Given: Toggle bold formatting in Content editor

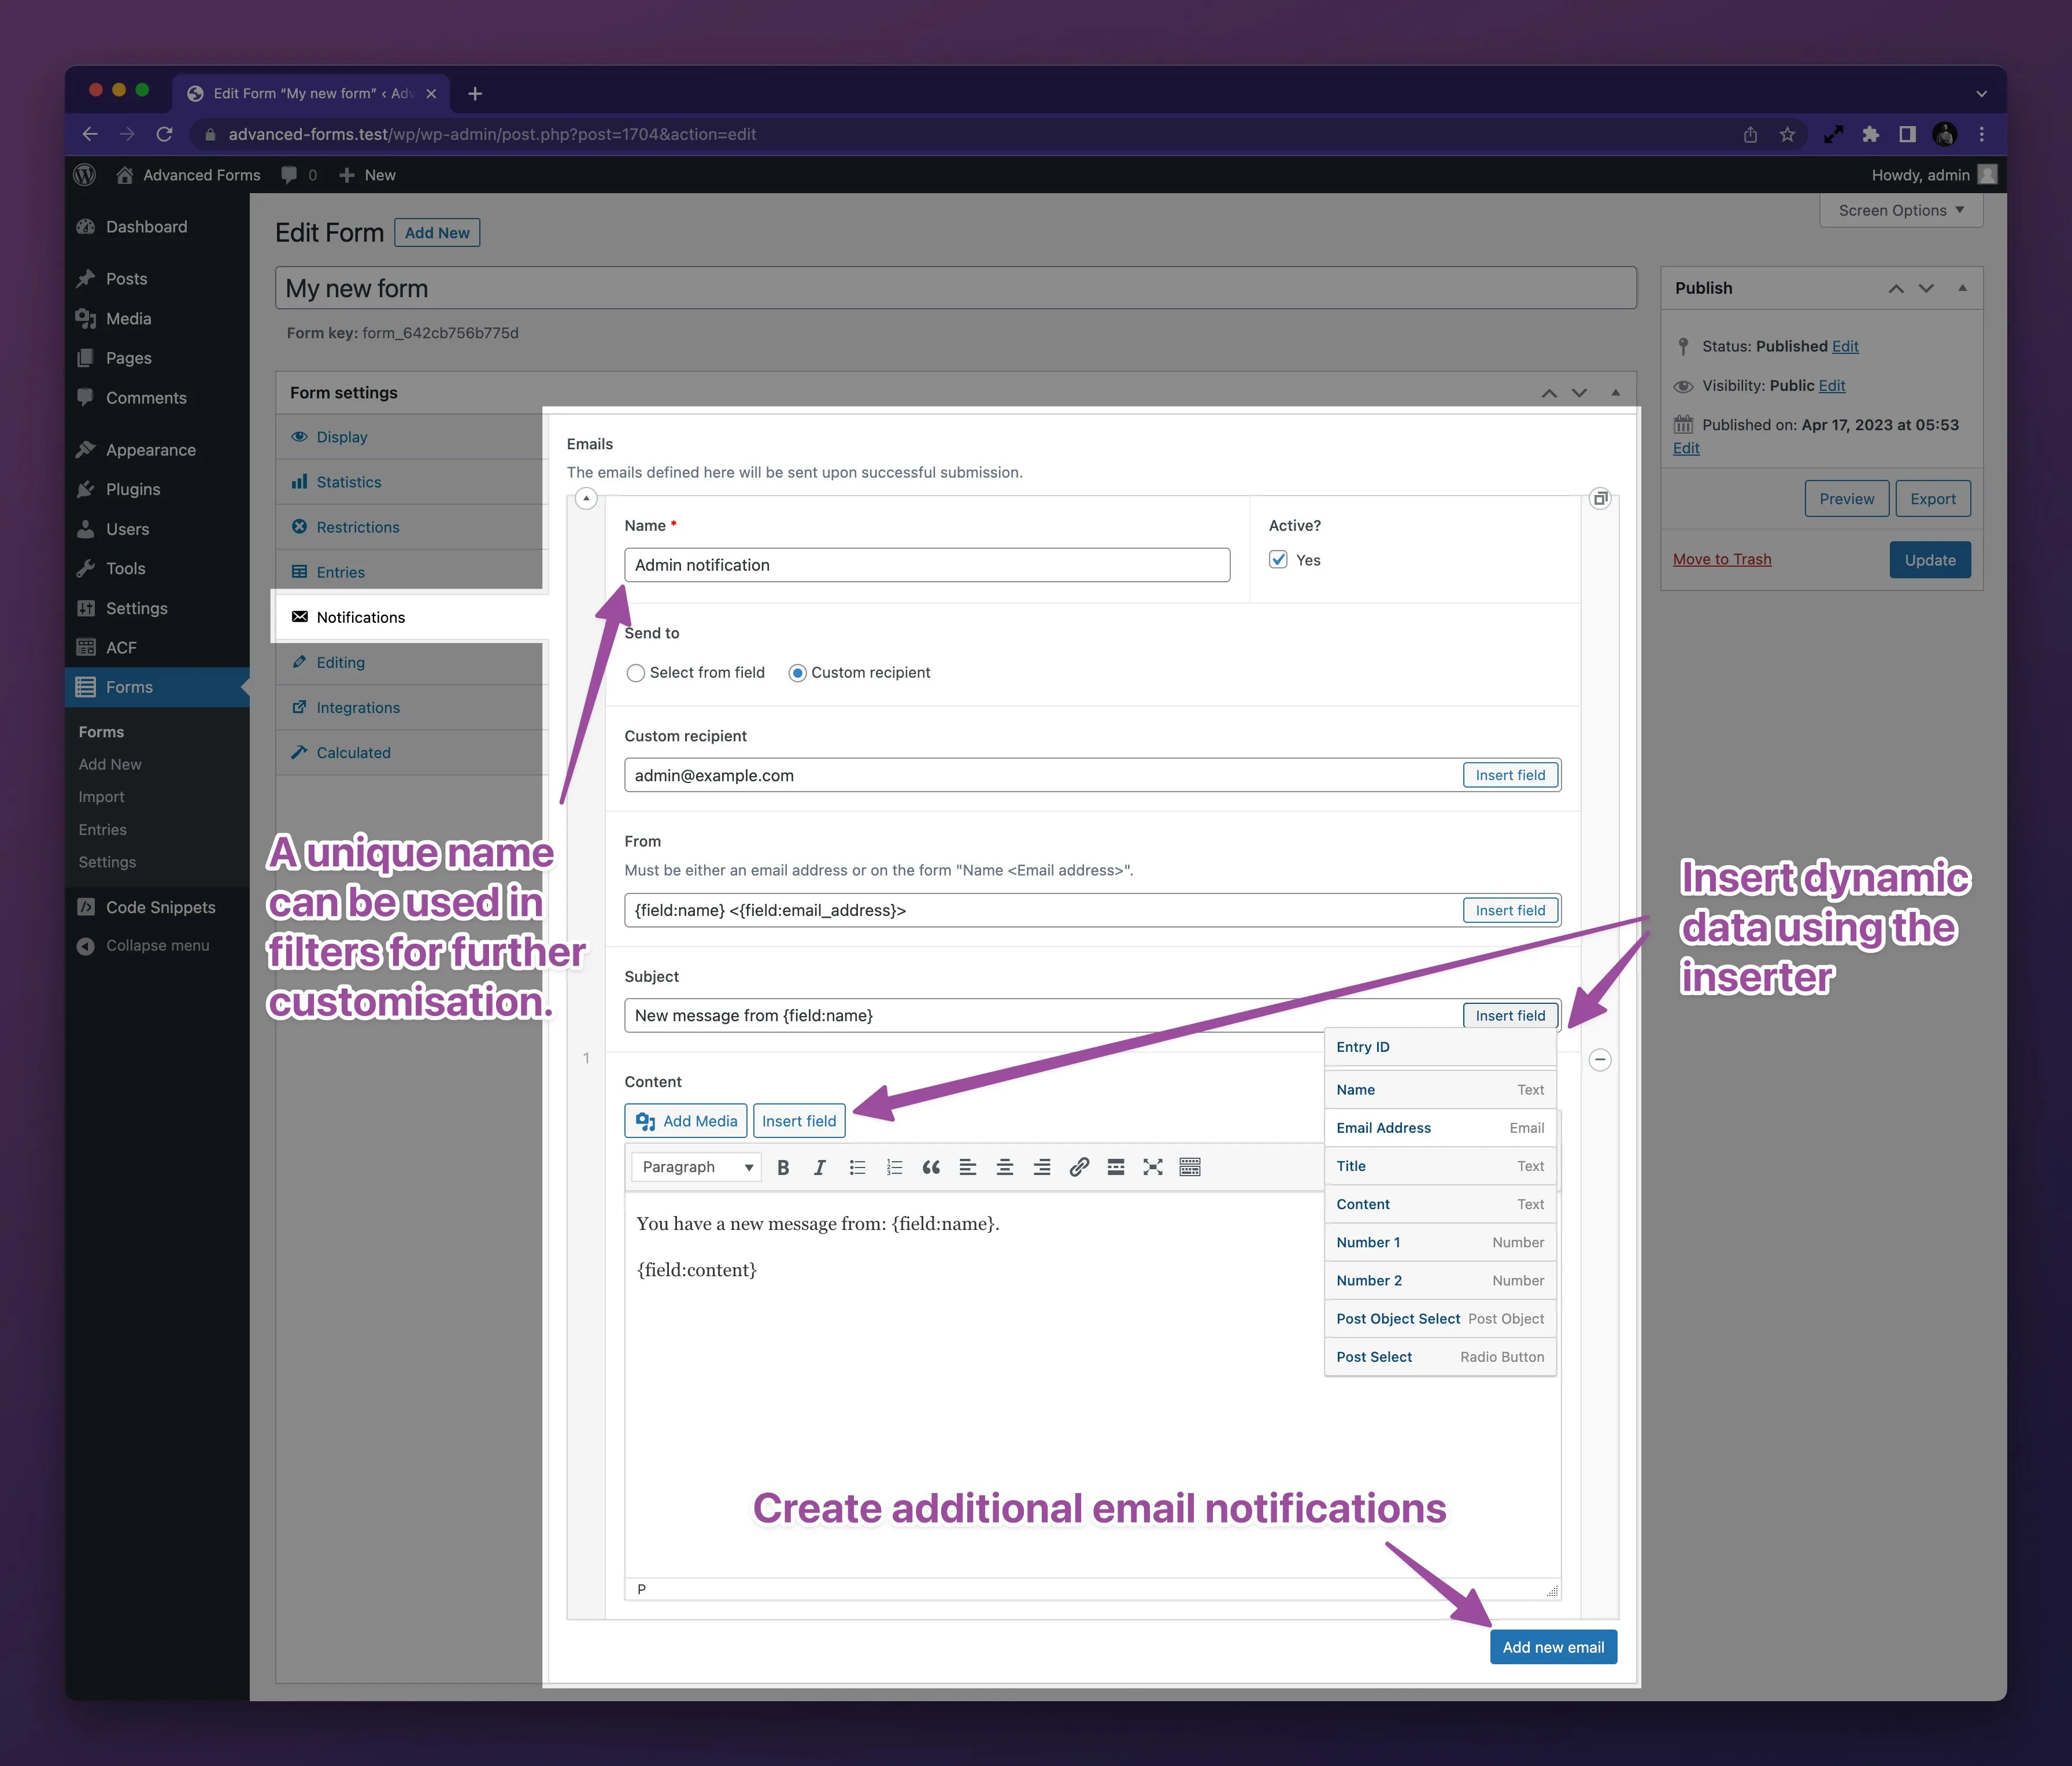Looking at the screenshot, I should pos(783,1167).
